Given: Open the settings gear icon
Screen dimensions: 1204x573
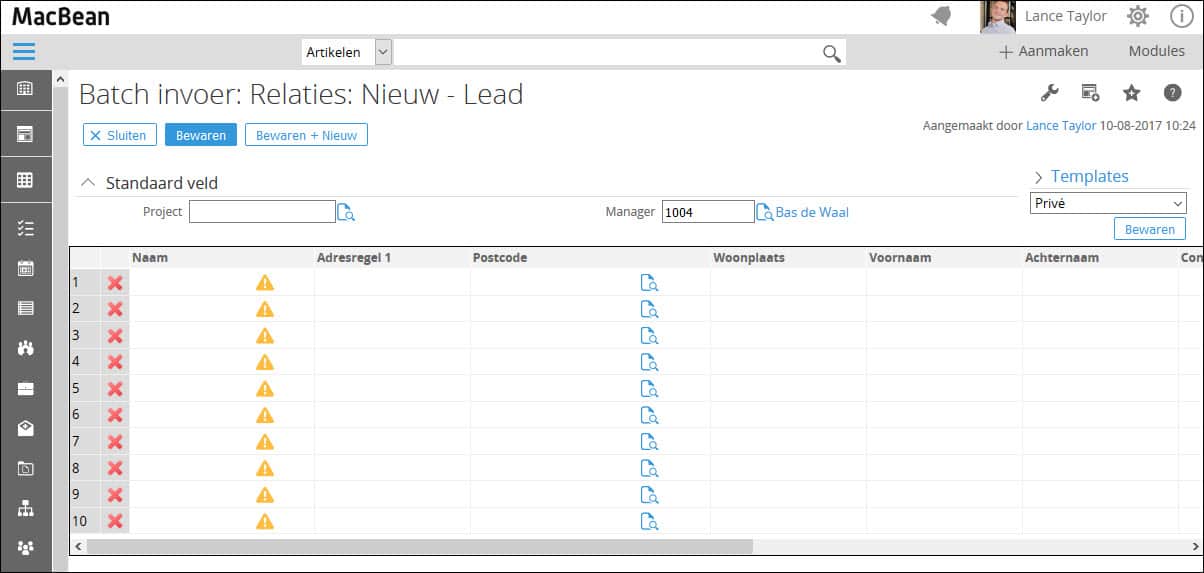Looking at the screenshot, I should (1138, 16).
